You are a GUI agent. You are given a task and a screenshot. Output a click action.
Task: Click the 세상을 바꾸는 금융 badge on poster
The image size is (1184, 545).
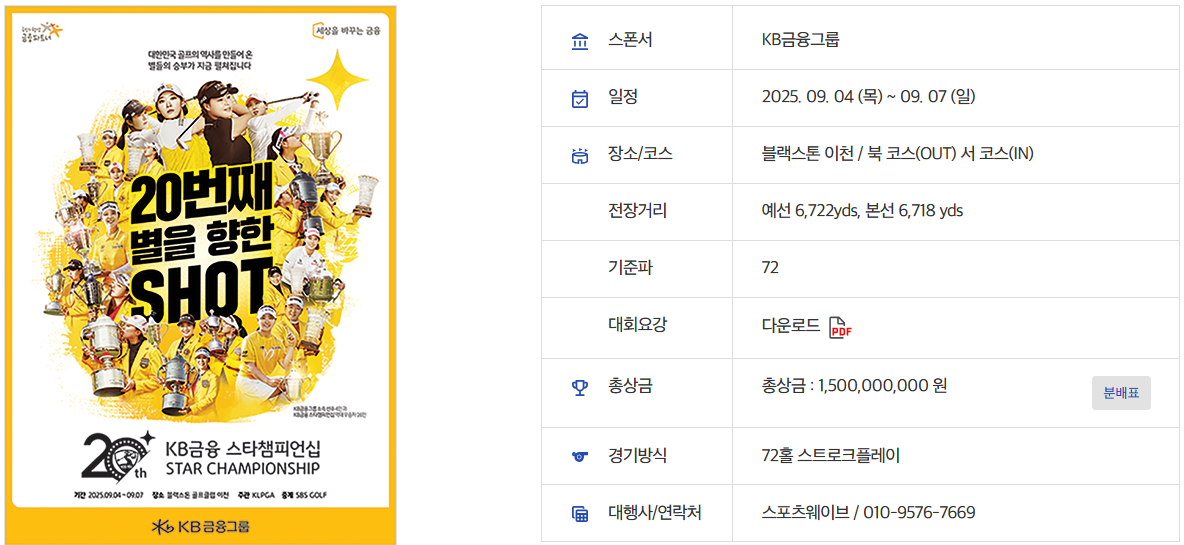coord(347,31)
